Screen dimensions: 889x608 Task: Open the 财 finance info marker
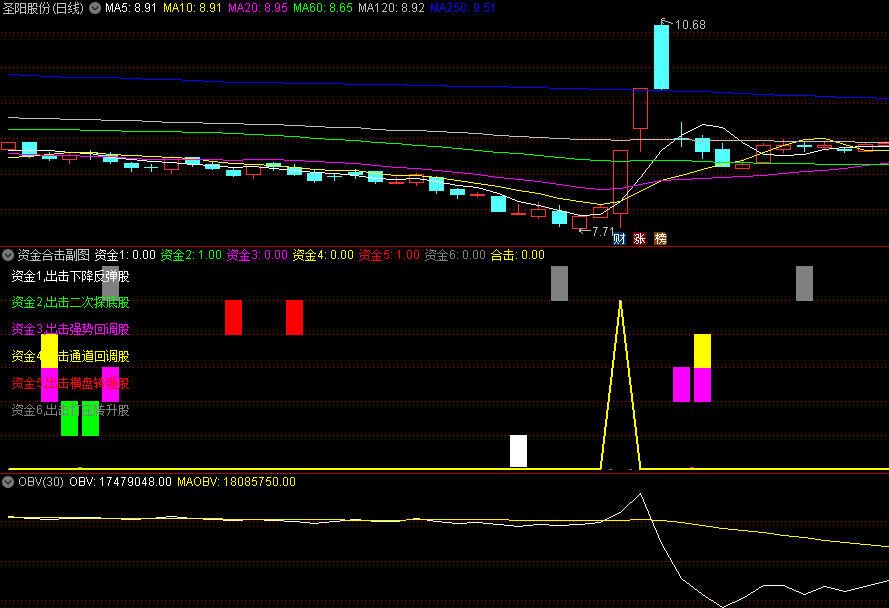(619, 239)
